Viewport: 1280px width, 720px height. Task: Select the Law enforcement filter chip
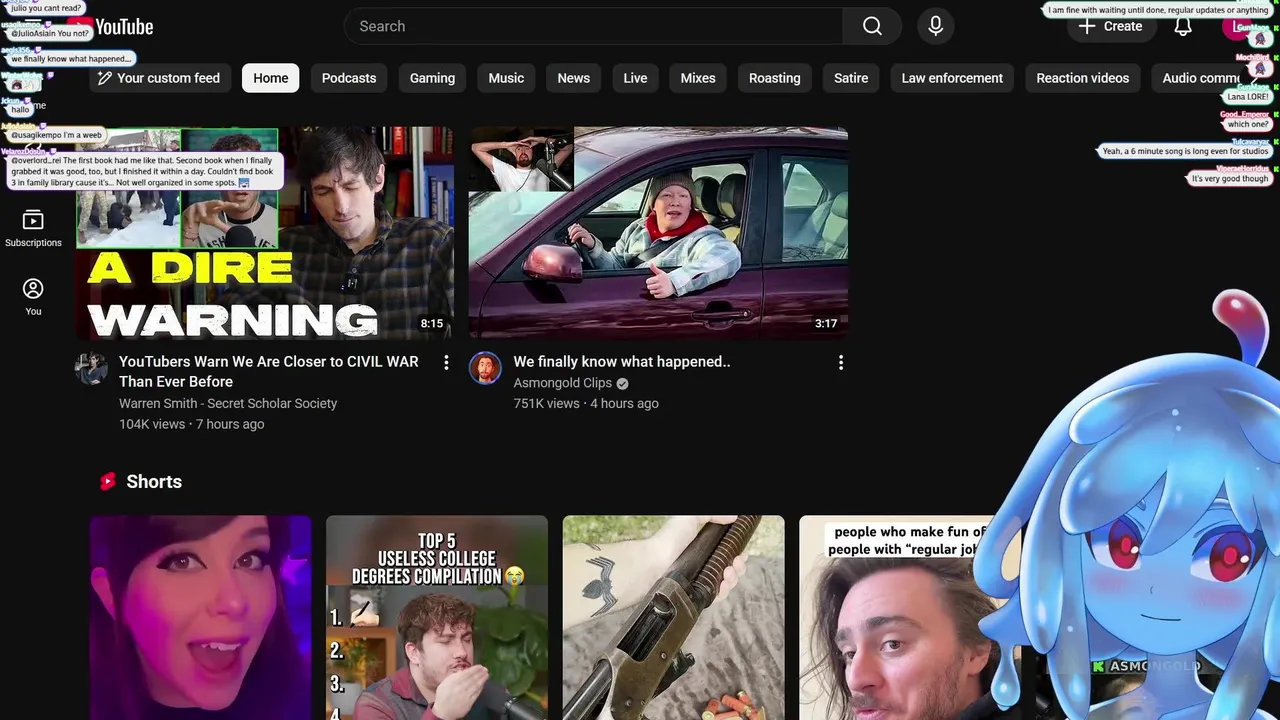click(952, 78)
